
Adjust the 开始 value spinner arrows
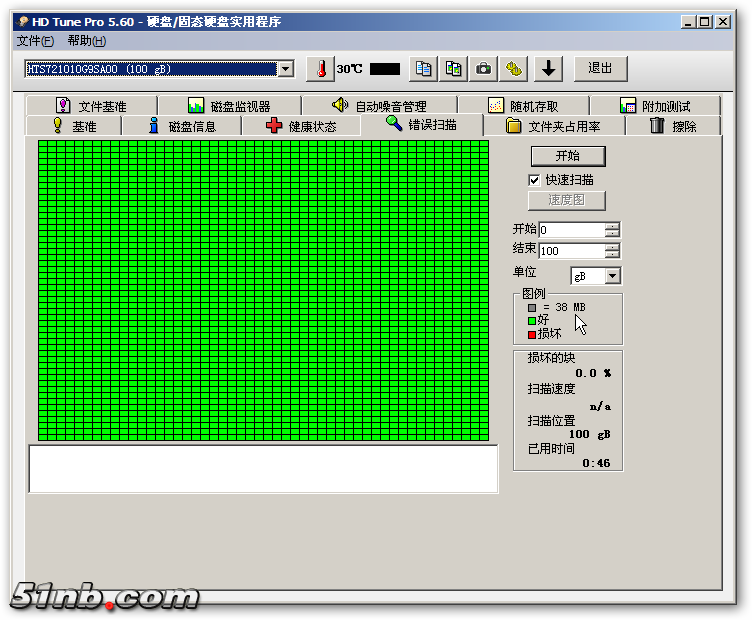click(612, 230)
